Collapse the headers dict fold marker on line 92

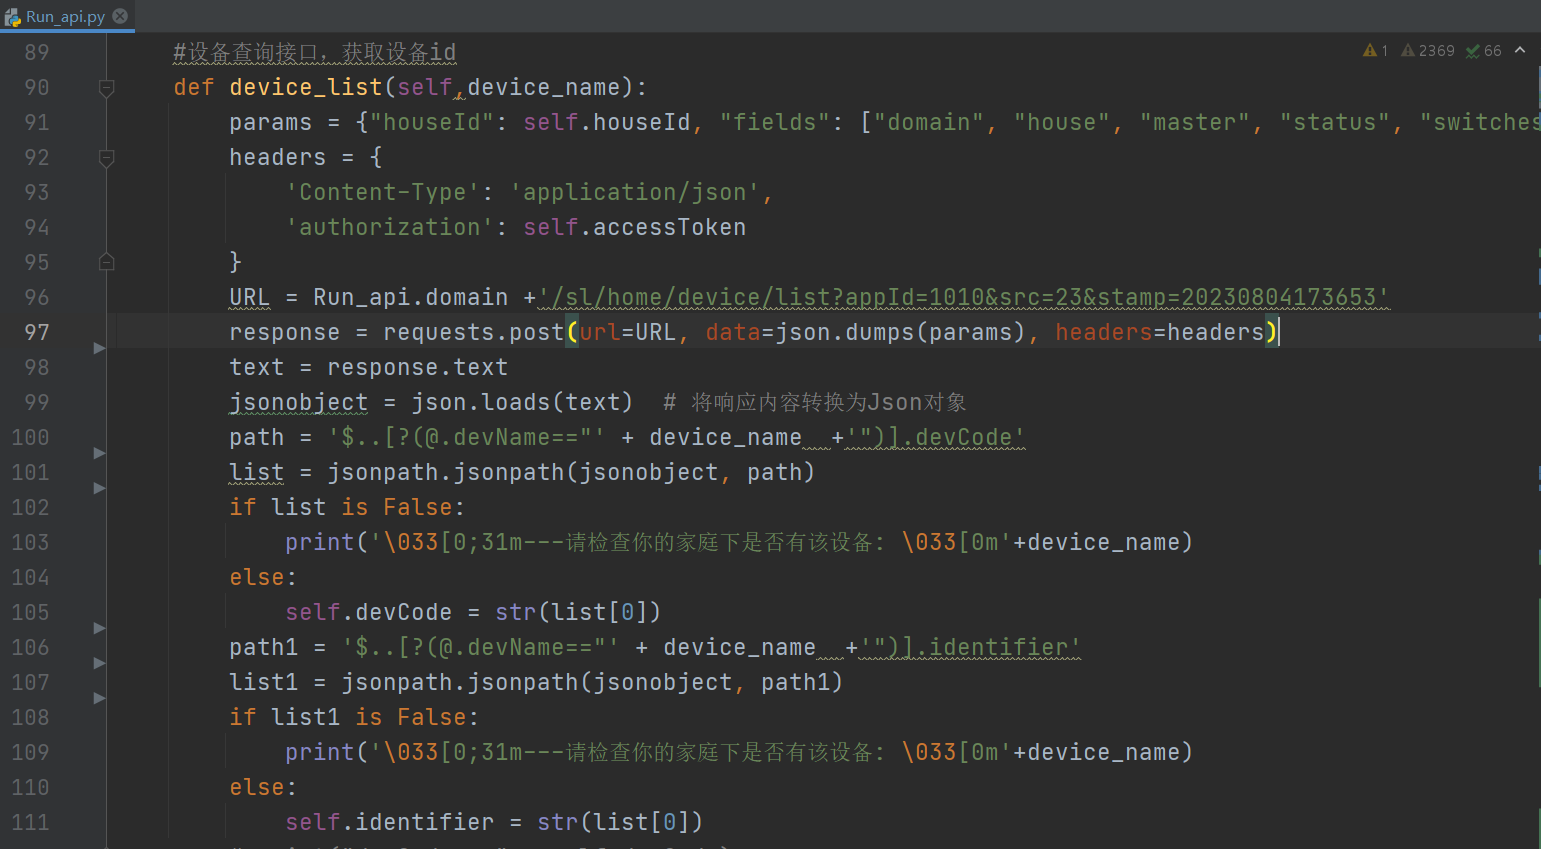pyautogui.click(x=106, y=158)
